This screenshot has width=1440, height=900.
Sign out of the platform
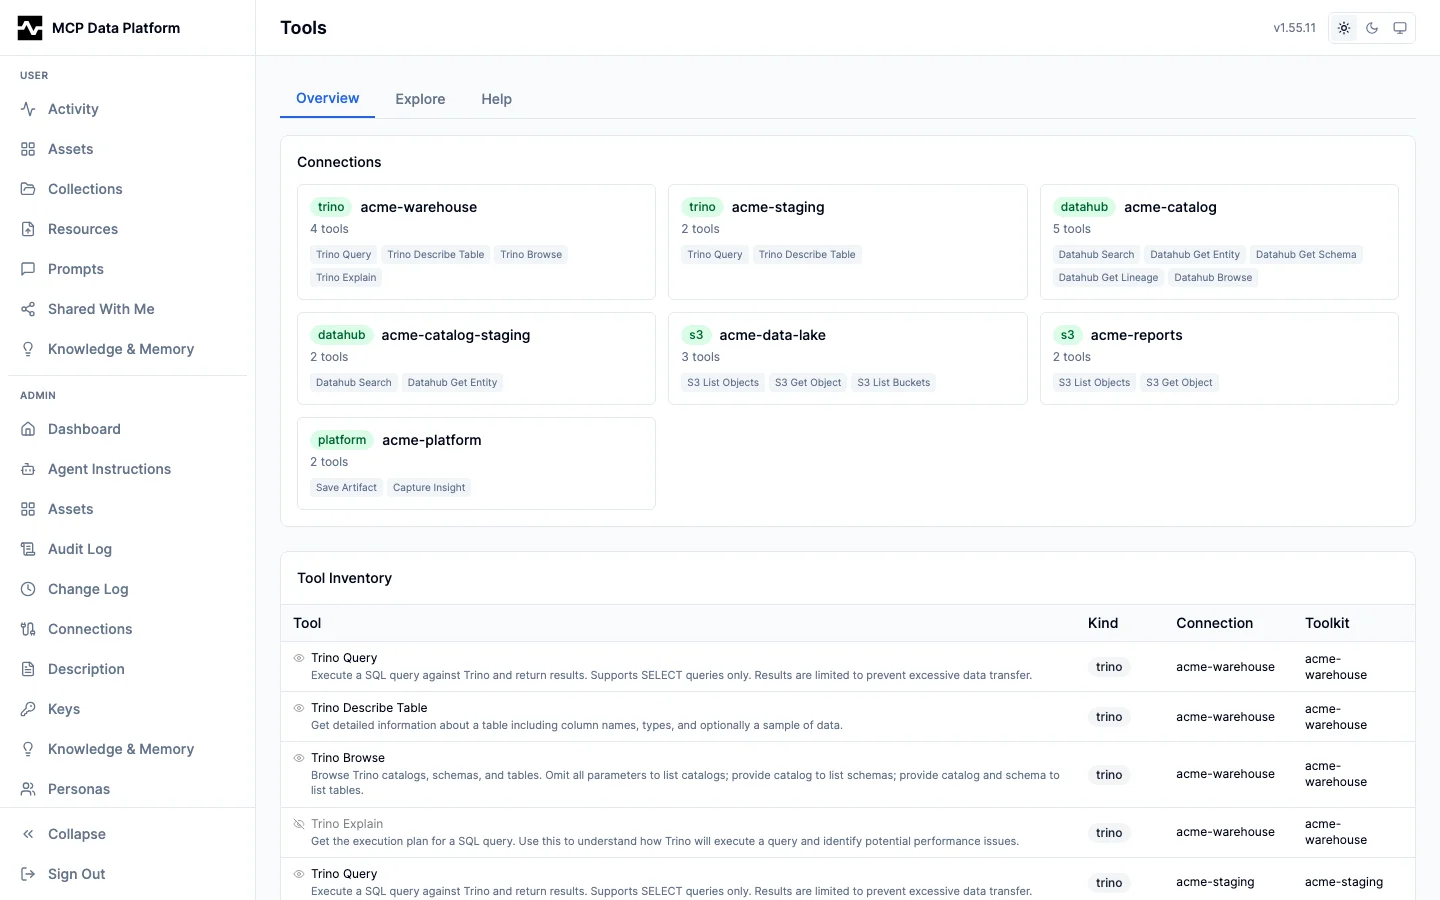(76, 874)
